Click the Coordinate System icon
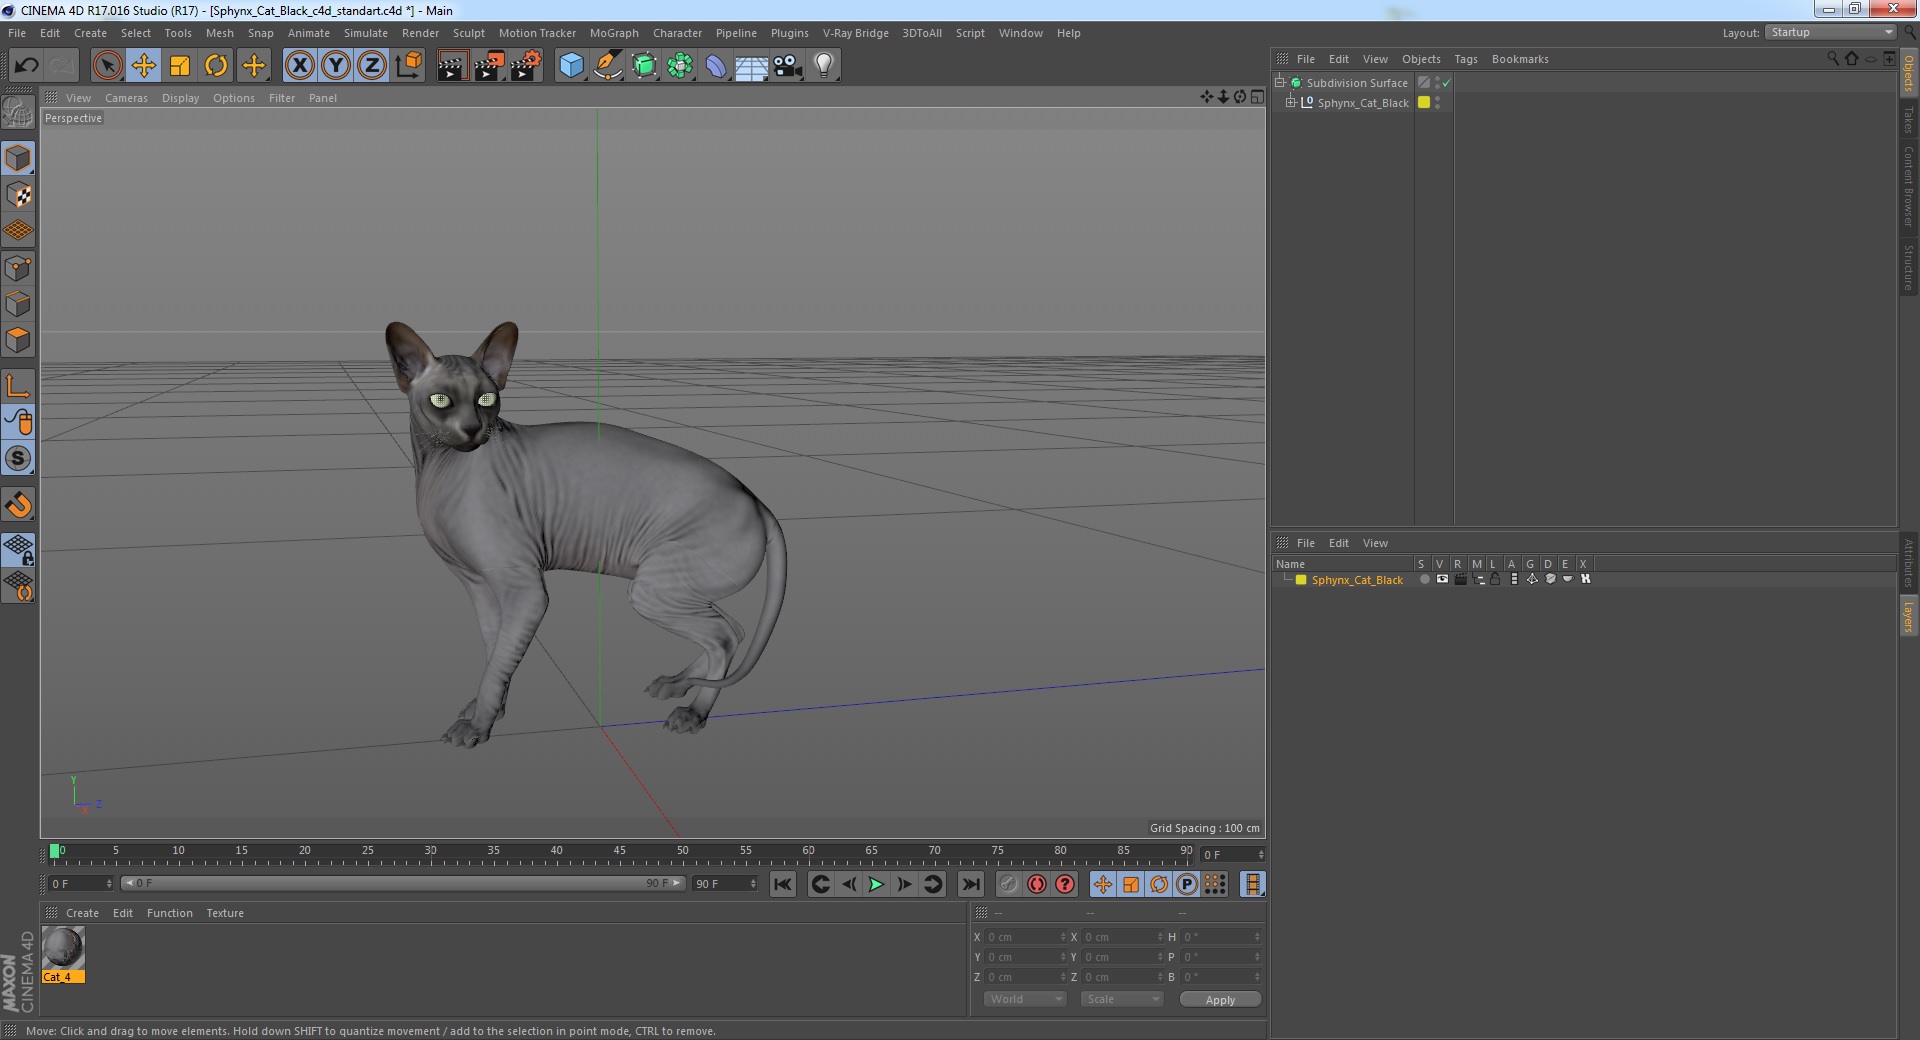The image size is (1920, 1040). (x=408, y=66)
